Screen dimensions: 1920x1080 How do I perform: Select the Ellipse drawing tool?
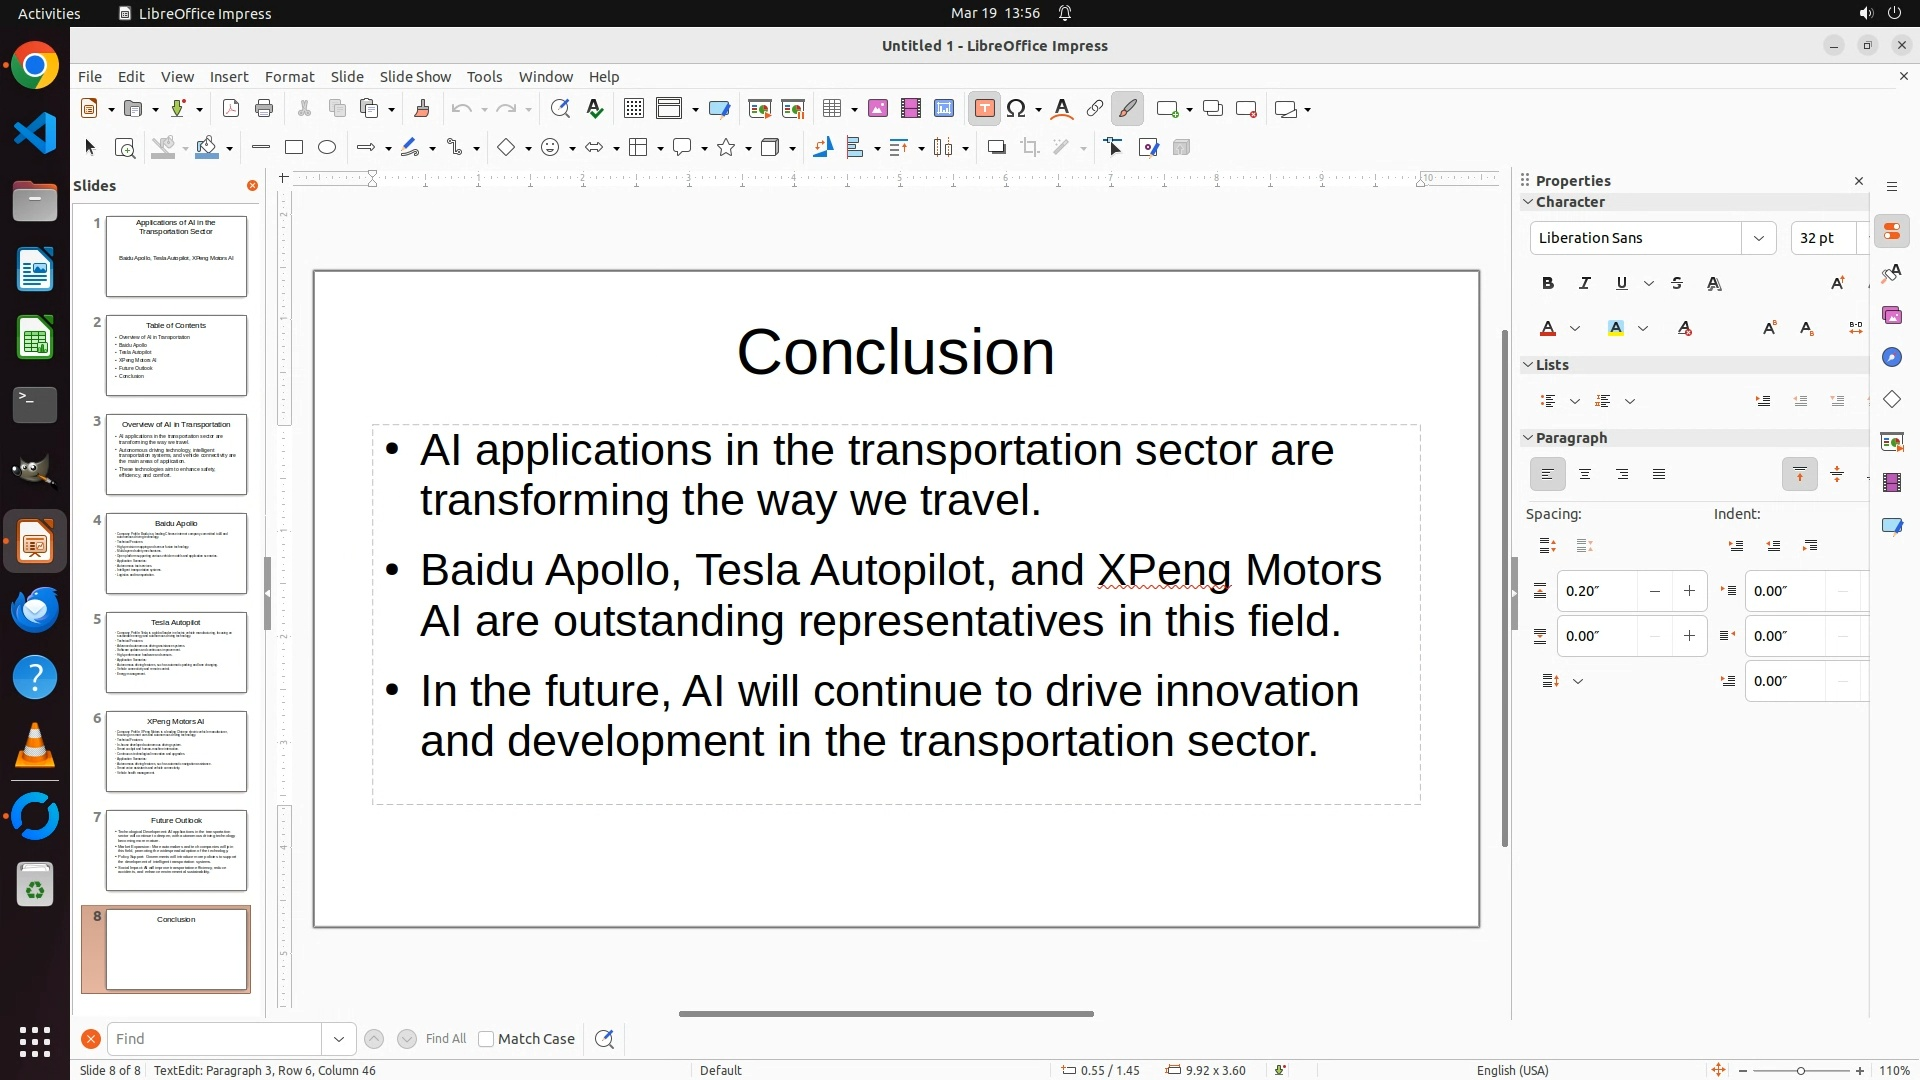click(327, 148)
